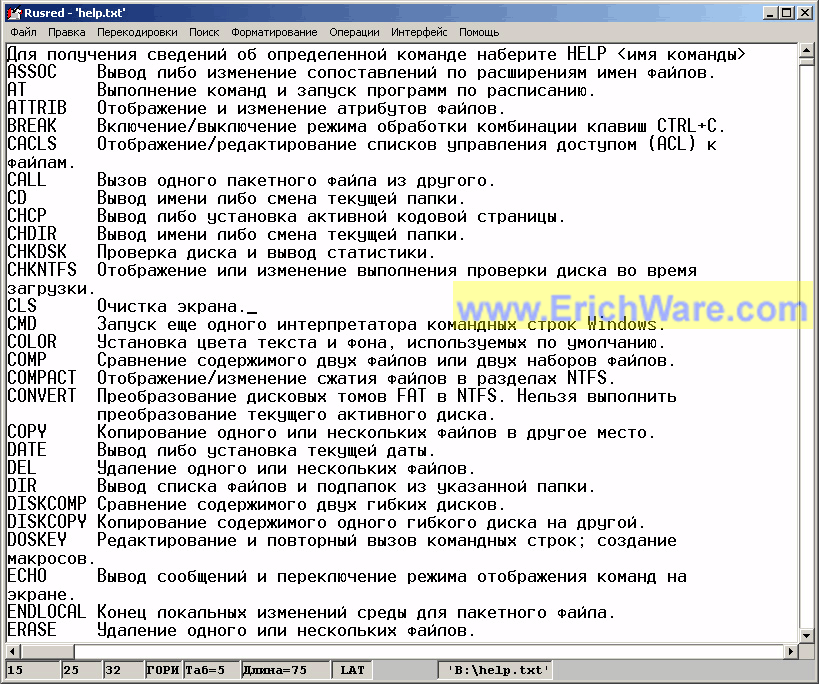Open the Операции menu
Viewport: 819px width, 684px height.
[354, 32]
